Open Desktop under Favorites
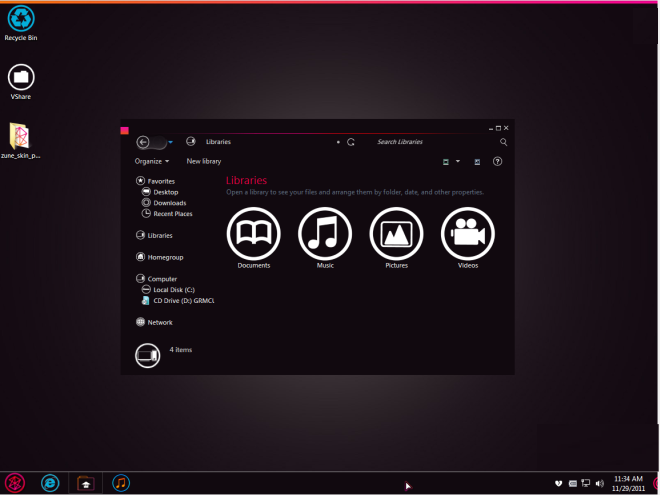Screen dimensions: 660x495 (x=160, y=192)
